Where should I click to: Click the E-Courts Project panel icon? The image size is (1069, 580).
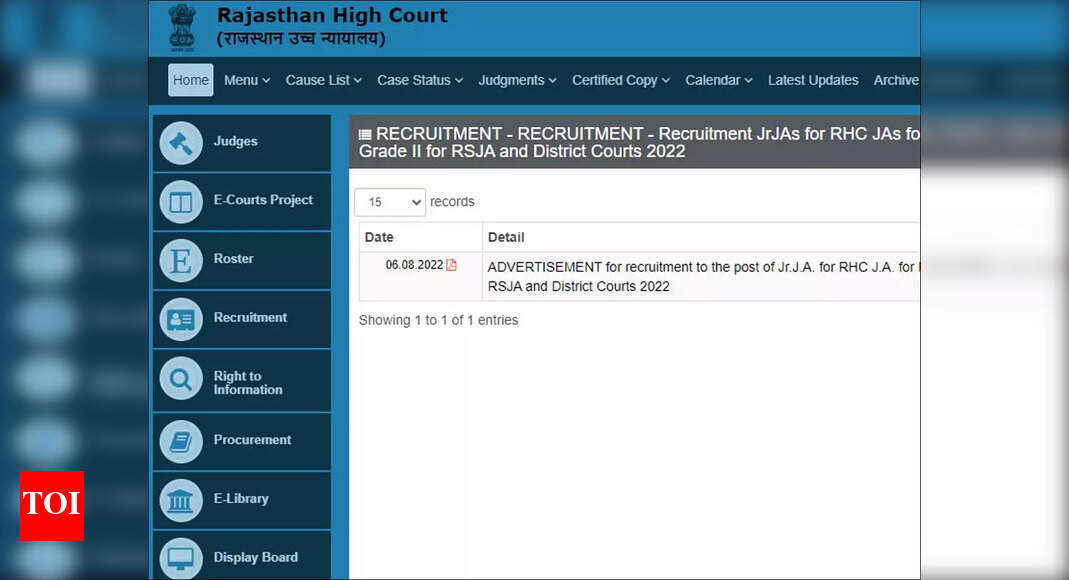tap(181, 202)
